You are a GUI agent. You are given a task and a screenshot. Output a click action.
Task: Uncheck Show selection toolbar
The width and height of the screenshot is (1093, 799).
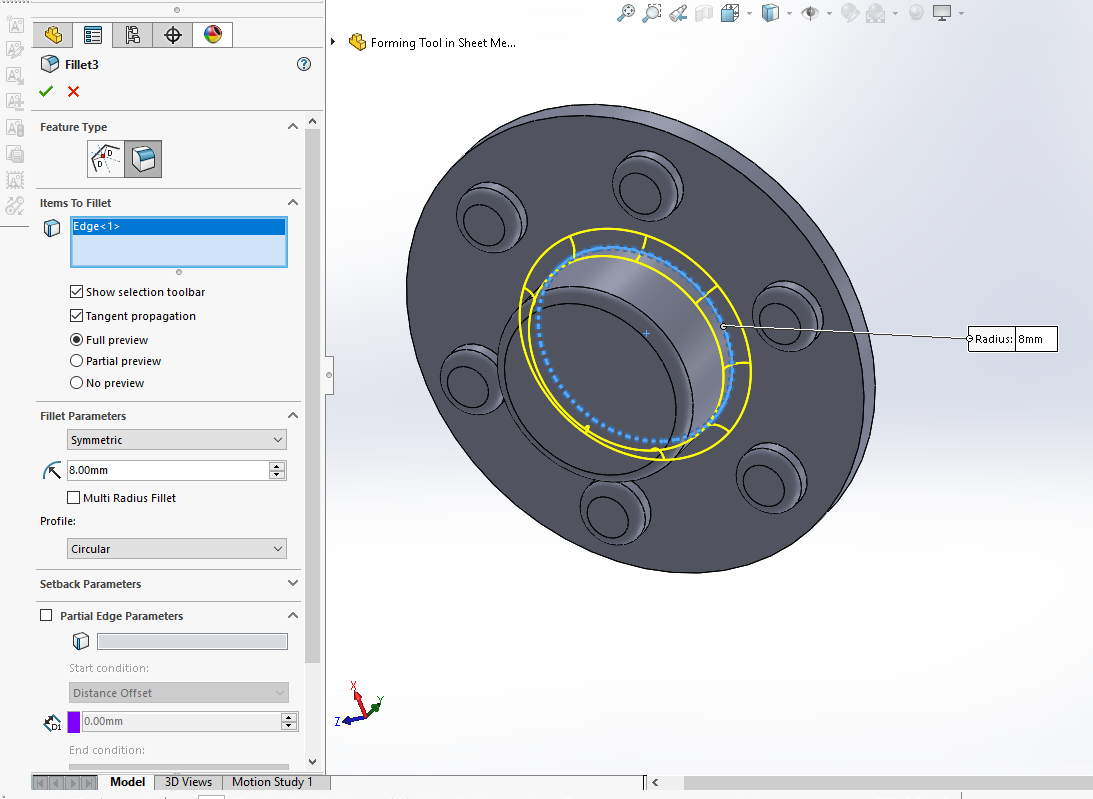coord(77,292)
